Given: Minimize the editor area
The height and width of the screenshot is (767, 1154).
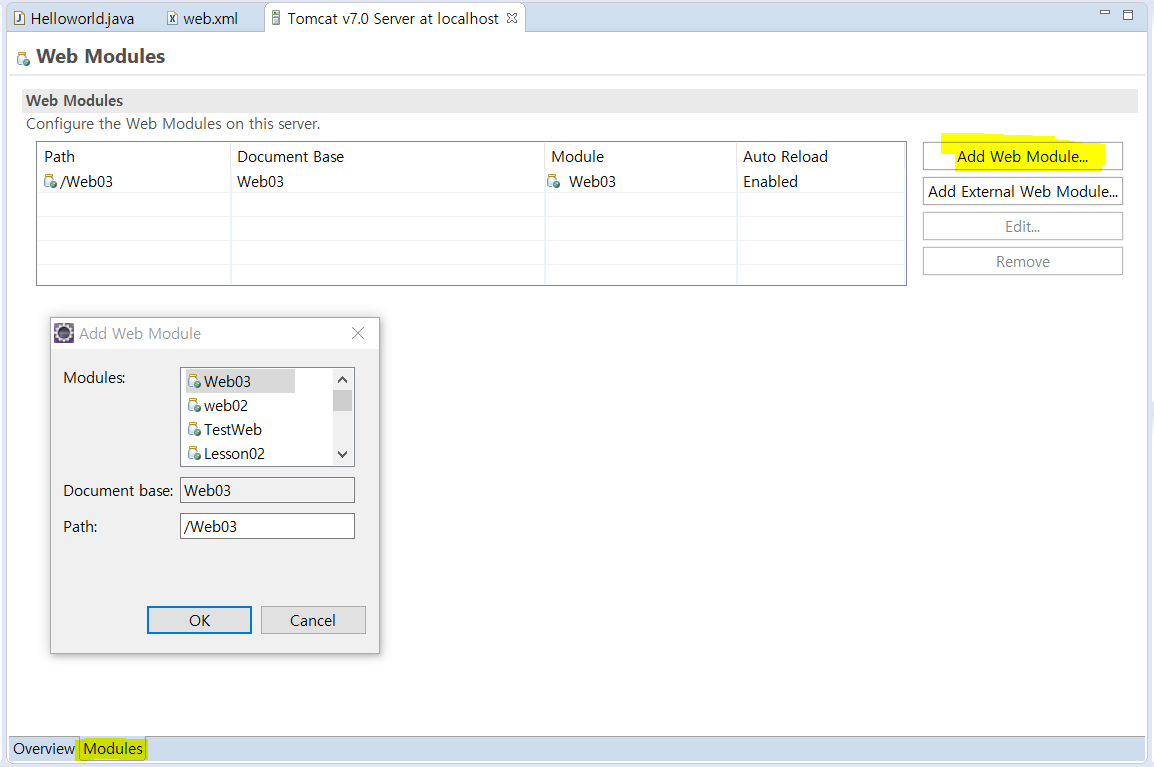Looking at the screenshot, I should (x=1105, y=13).
